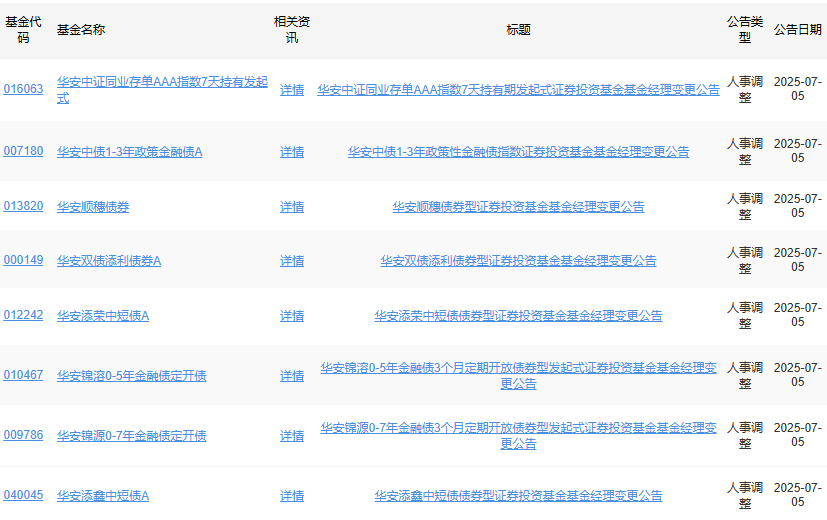Open fund name 华安中证同业存单AAA指数7天持有发起式
This screenshot has width=827, height=520.
tap(162, 90)
